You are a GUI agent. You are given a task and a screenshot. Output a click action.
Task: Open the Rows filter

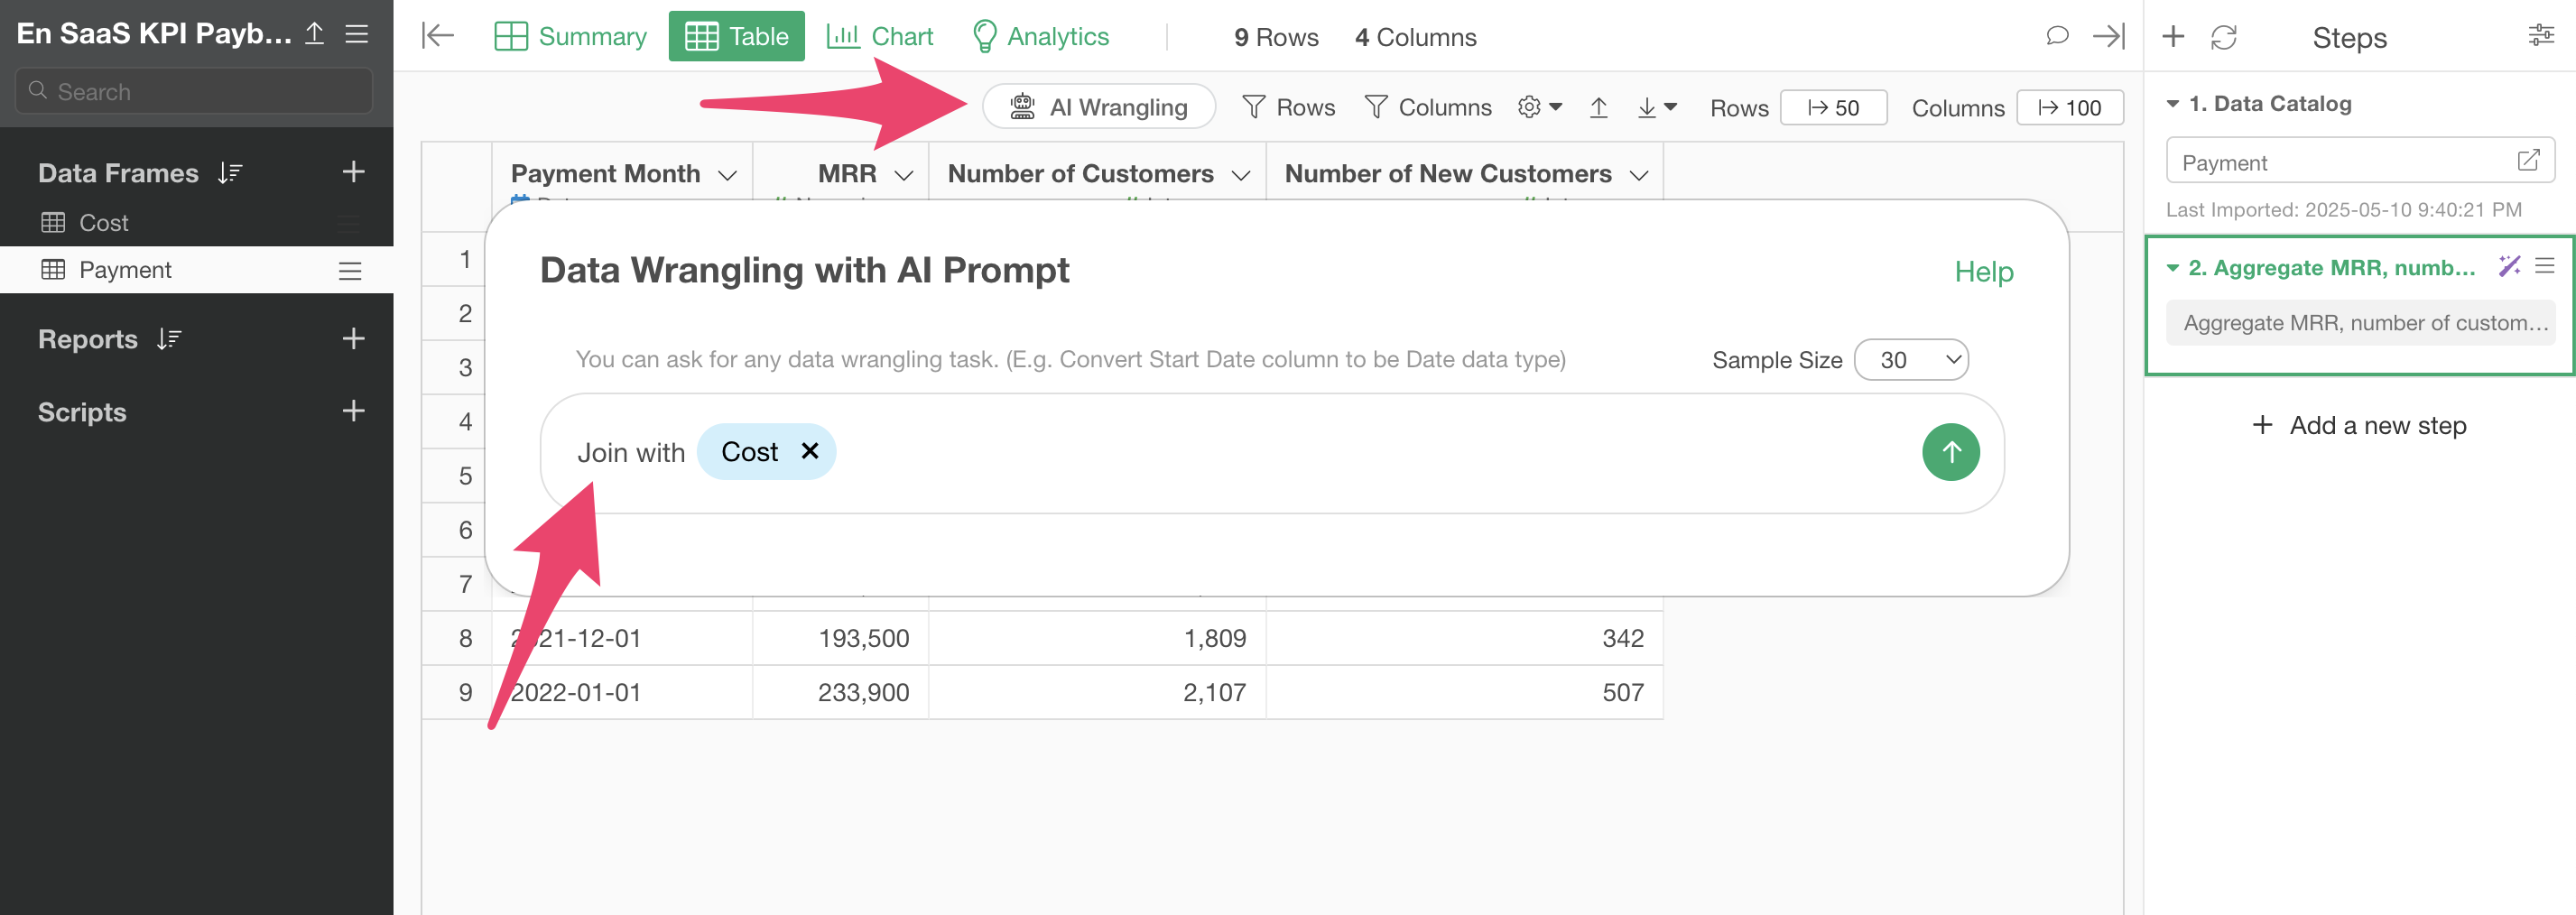1288,107
